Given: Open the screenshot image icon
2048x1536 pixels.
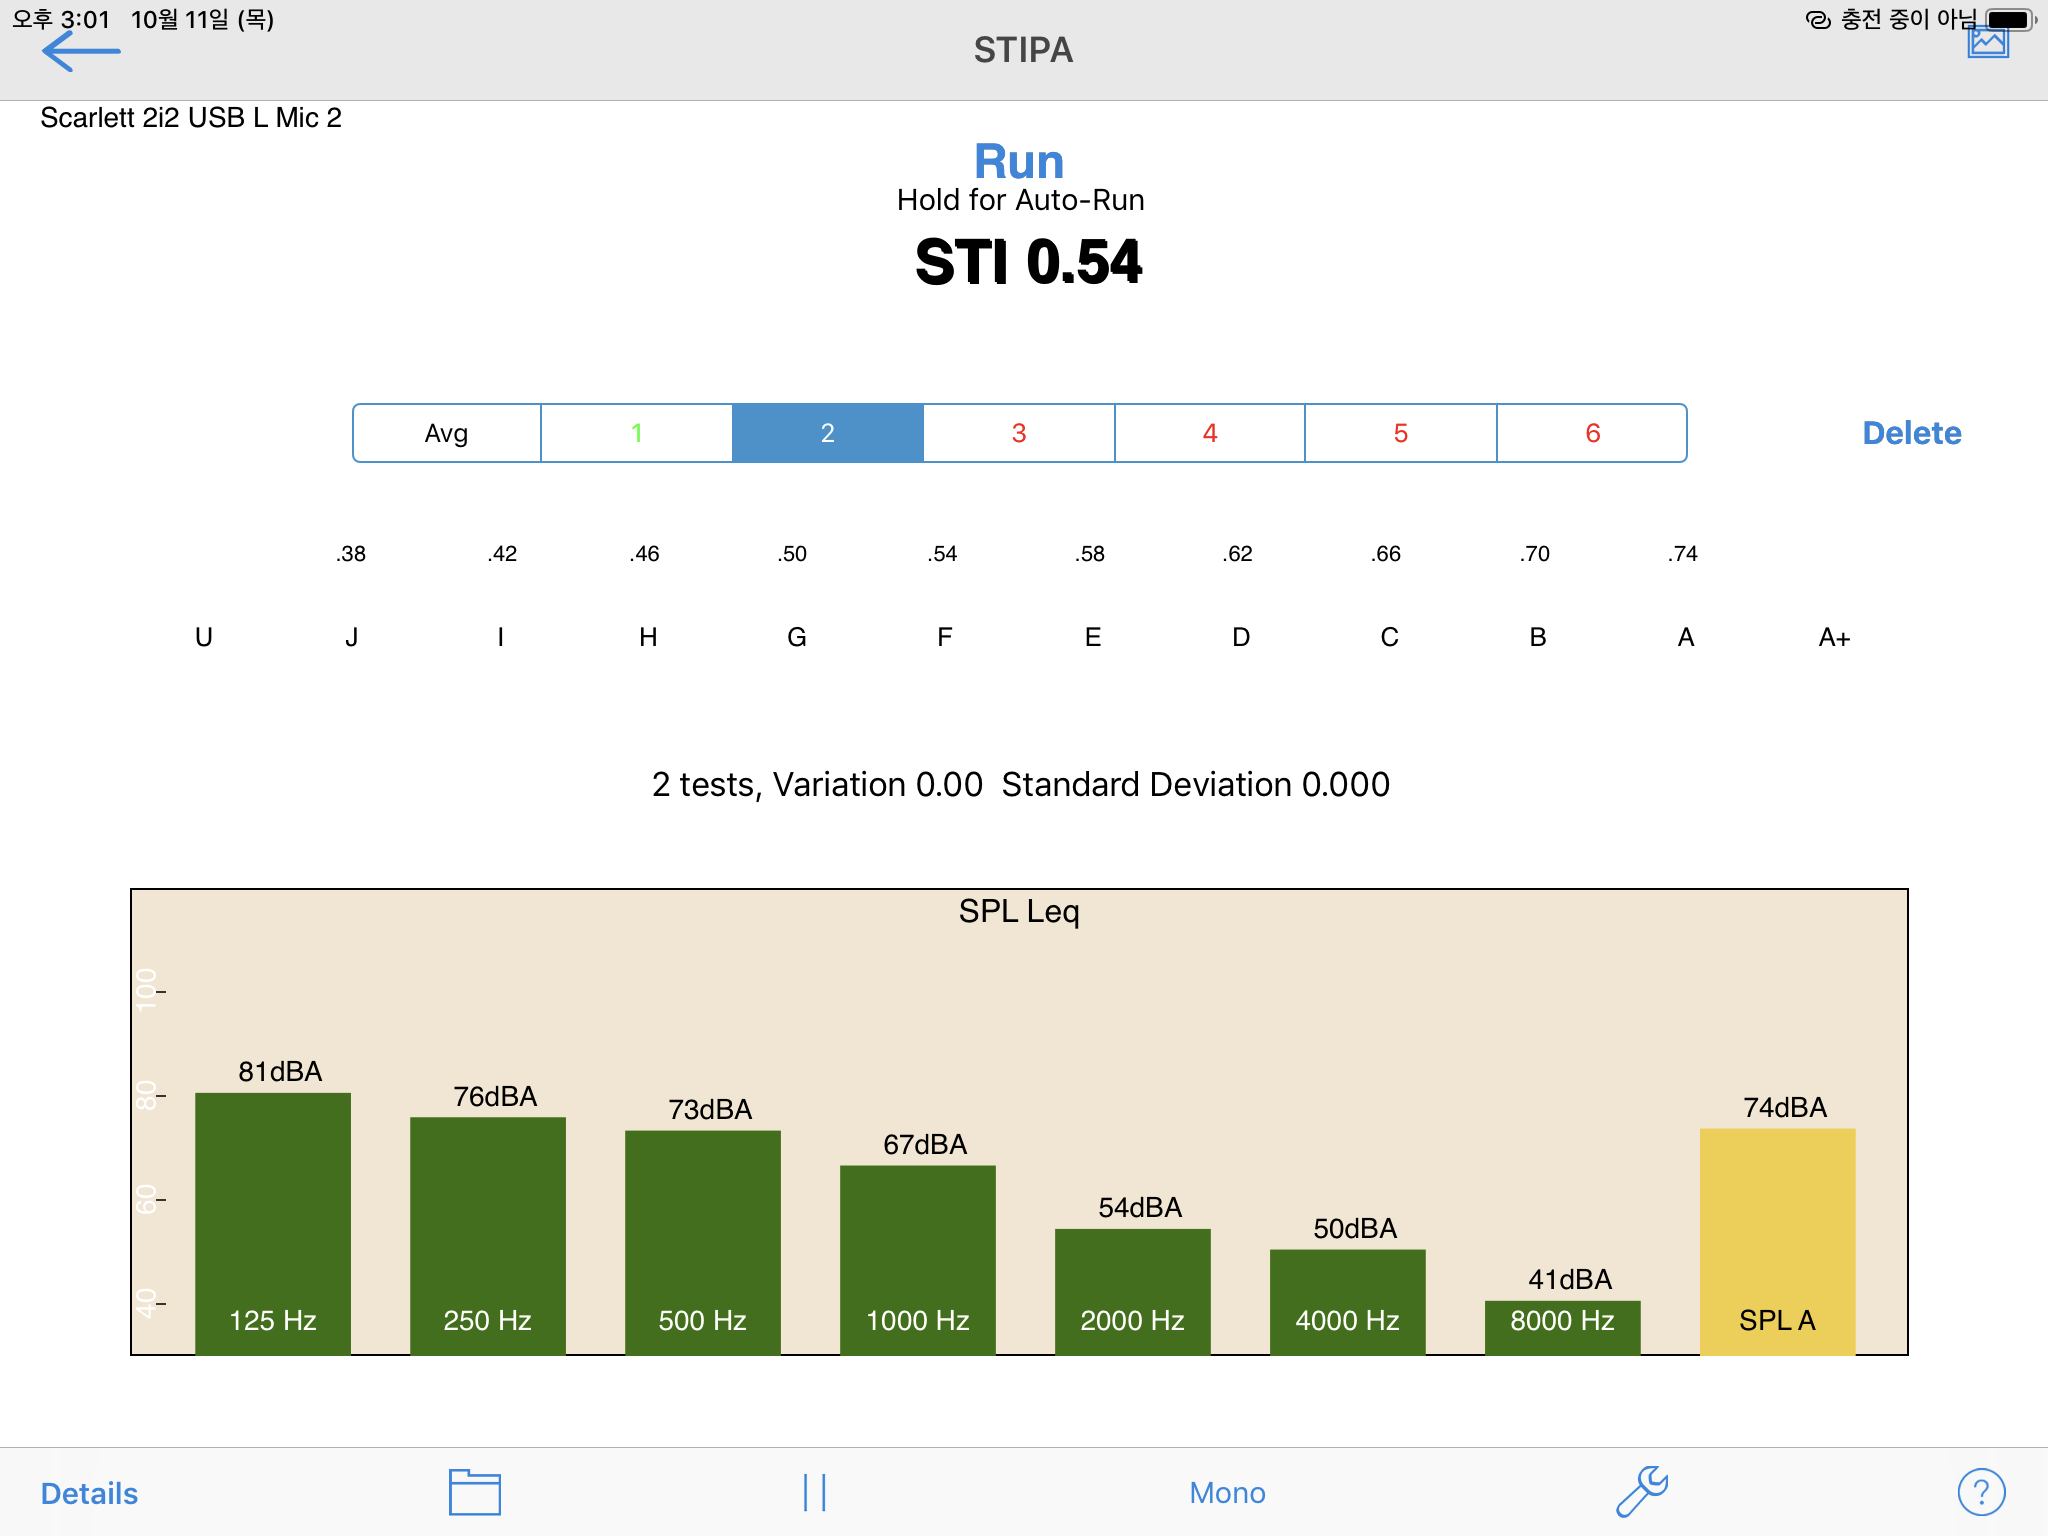Looking at the screenshot, I should [1988, 44].
